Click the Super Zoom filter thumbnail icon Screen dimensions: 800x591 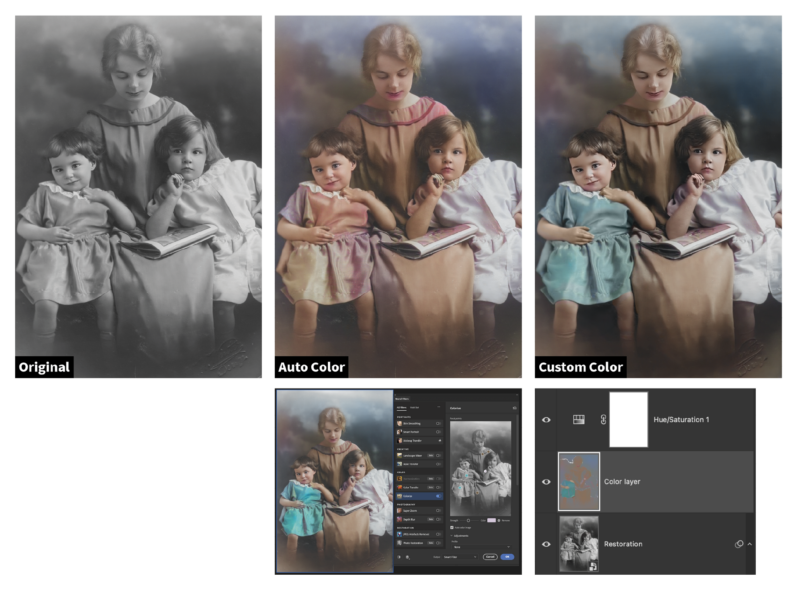coord(399,511)
